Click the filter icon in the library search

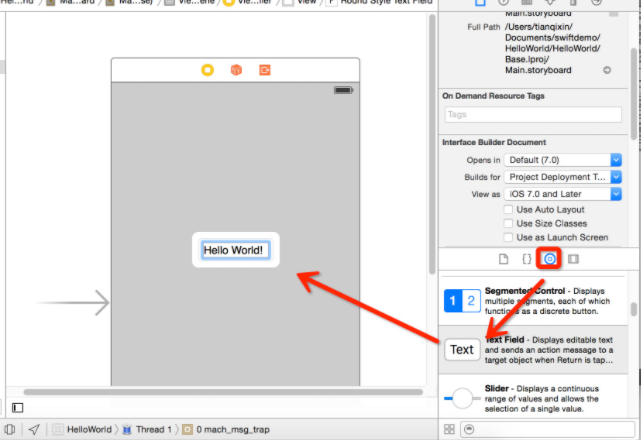point(469,429)
